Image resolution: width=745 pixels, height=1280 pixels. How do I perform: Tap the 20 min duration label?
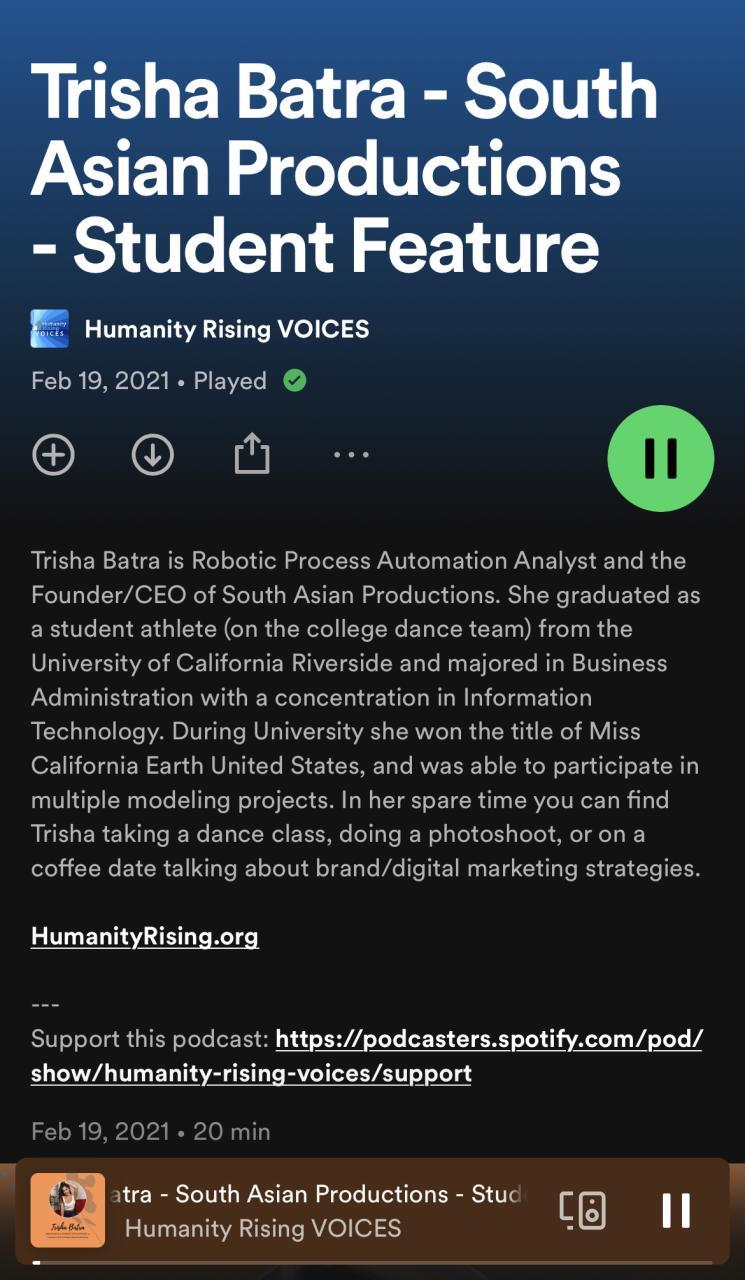(x=231, y=1131)
